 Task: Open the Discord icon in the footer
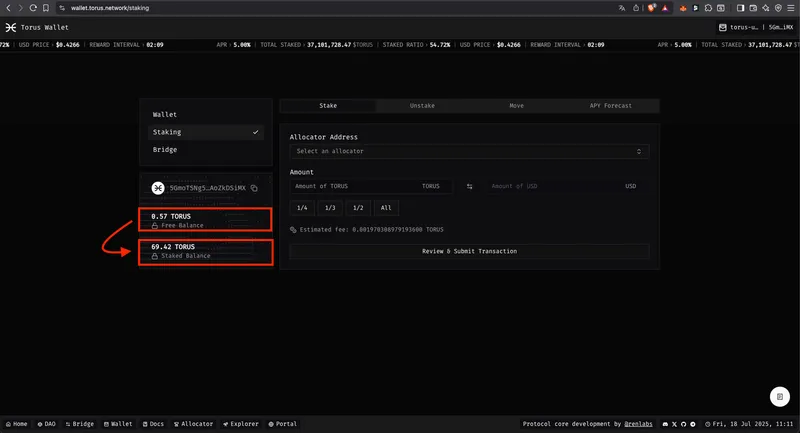tap(666, 424)
